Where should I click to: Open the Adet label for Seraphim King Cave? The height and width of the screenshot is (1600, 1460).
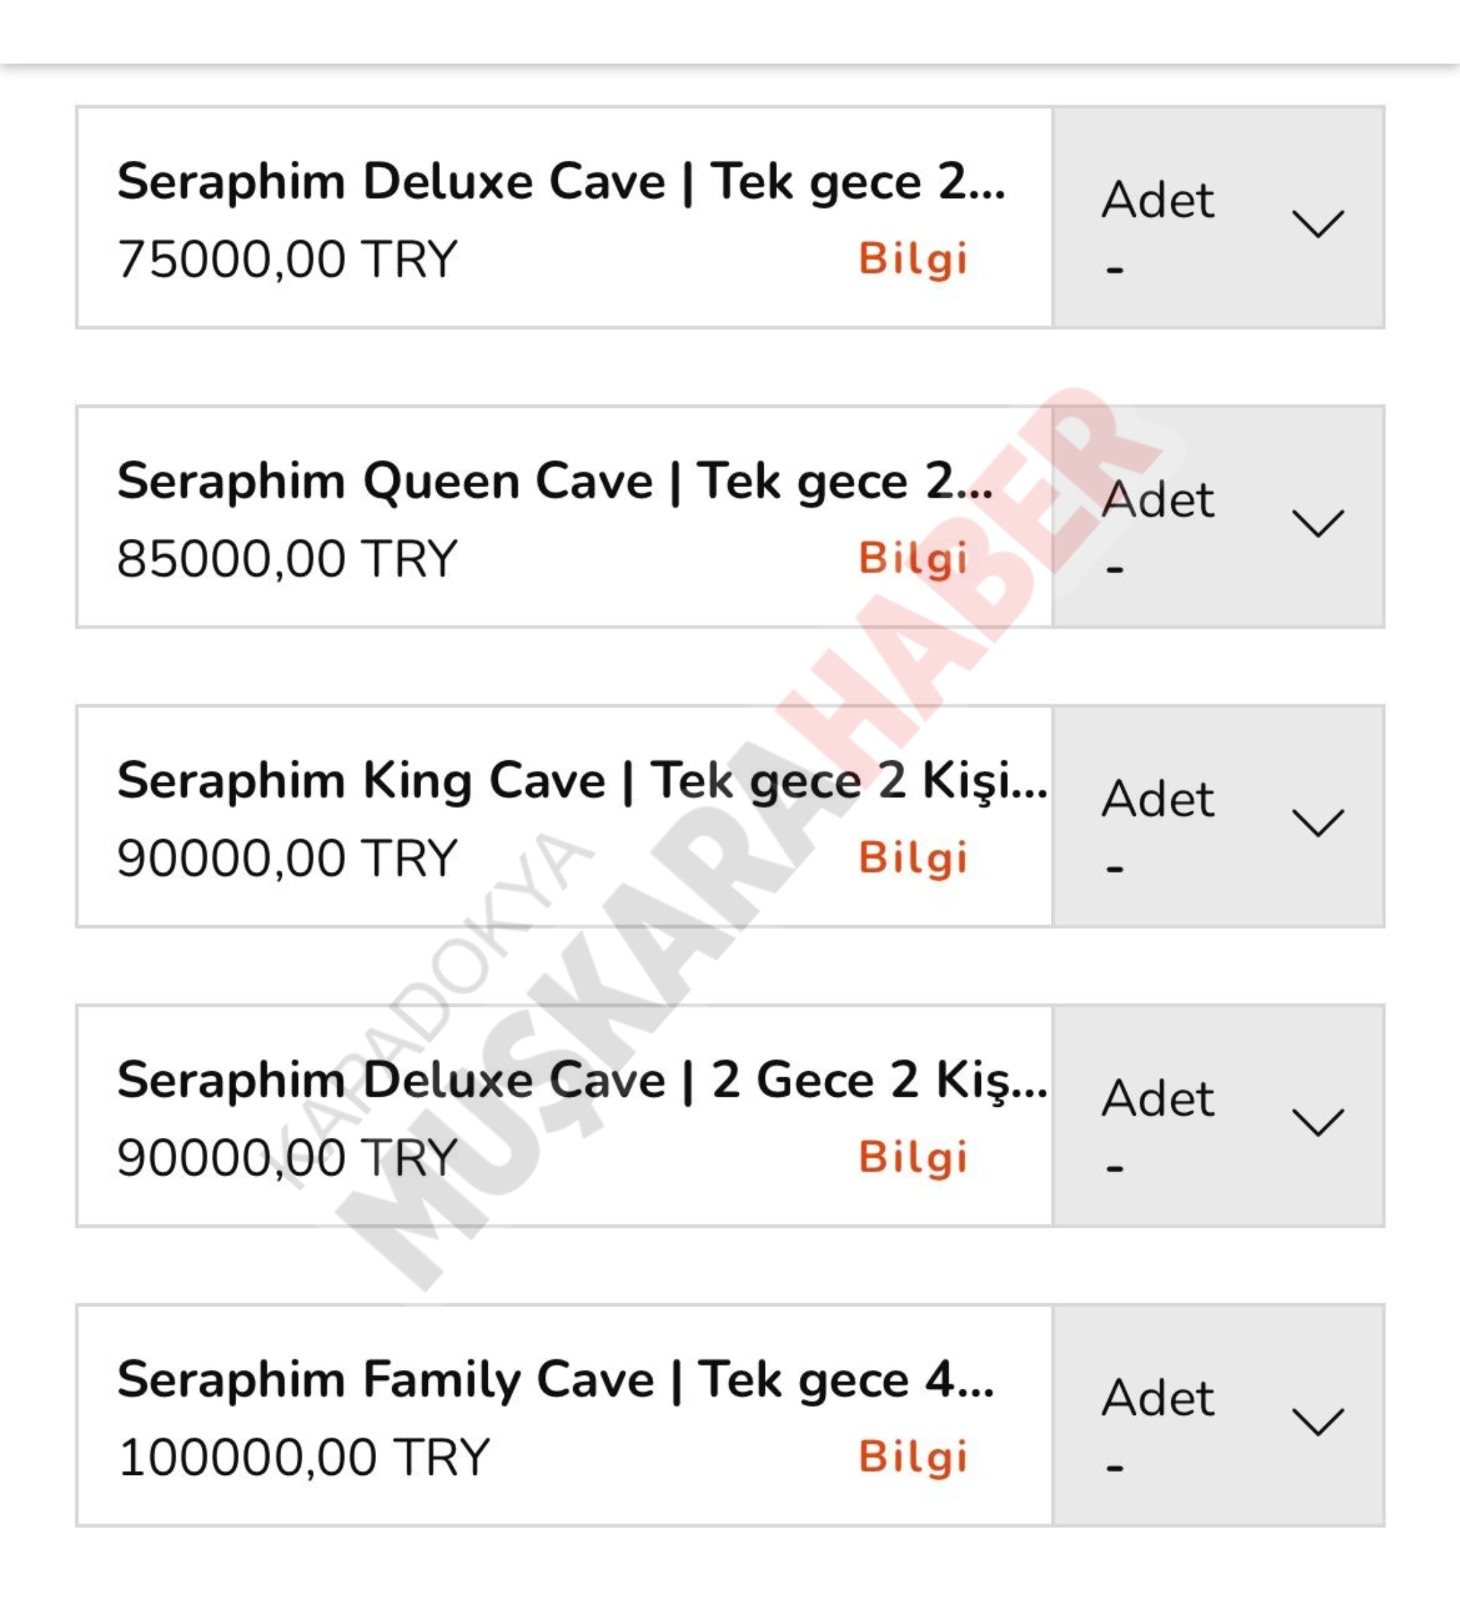pos(1158,799)
